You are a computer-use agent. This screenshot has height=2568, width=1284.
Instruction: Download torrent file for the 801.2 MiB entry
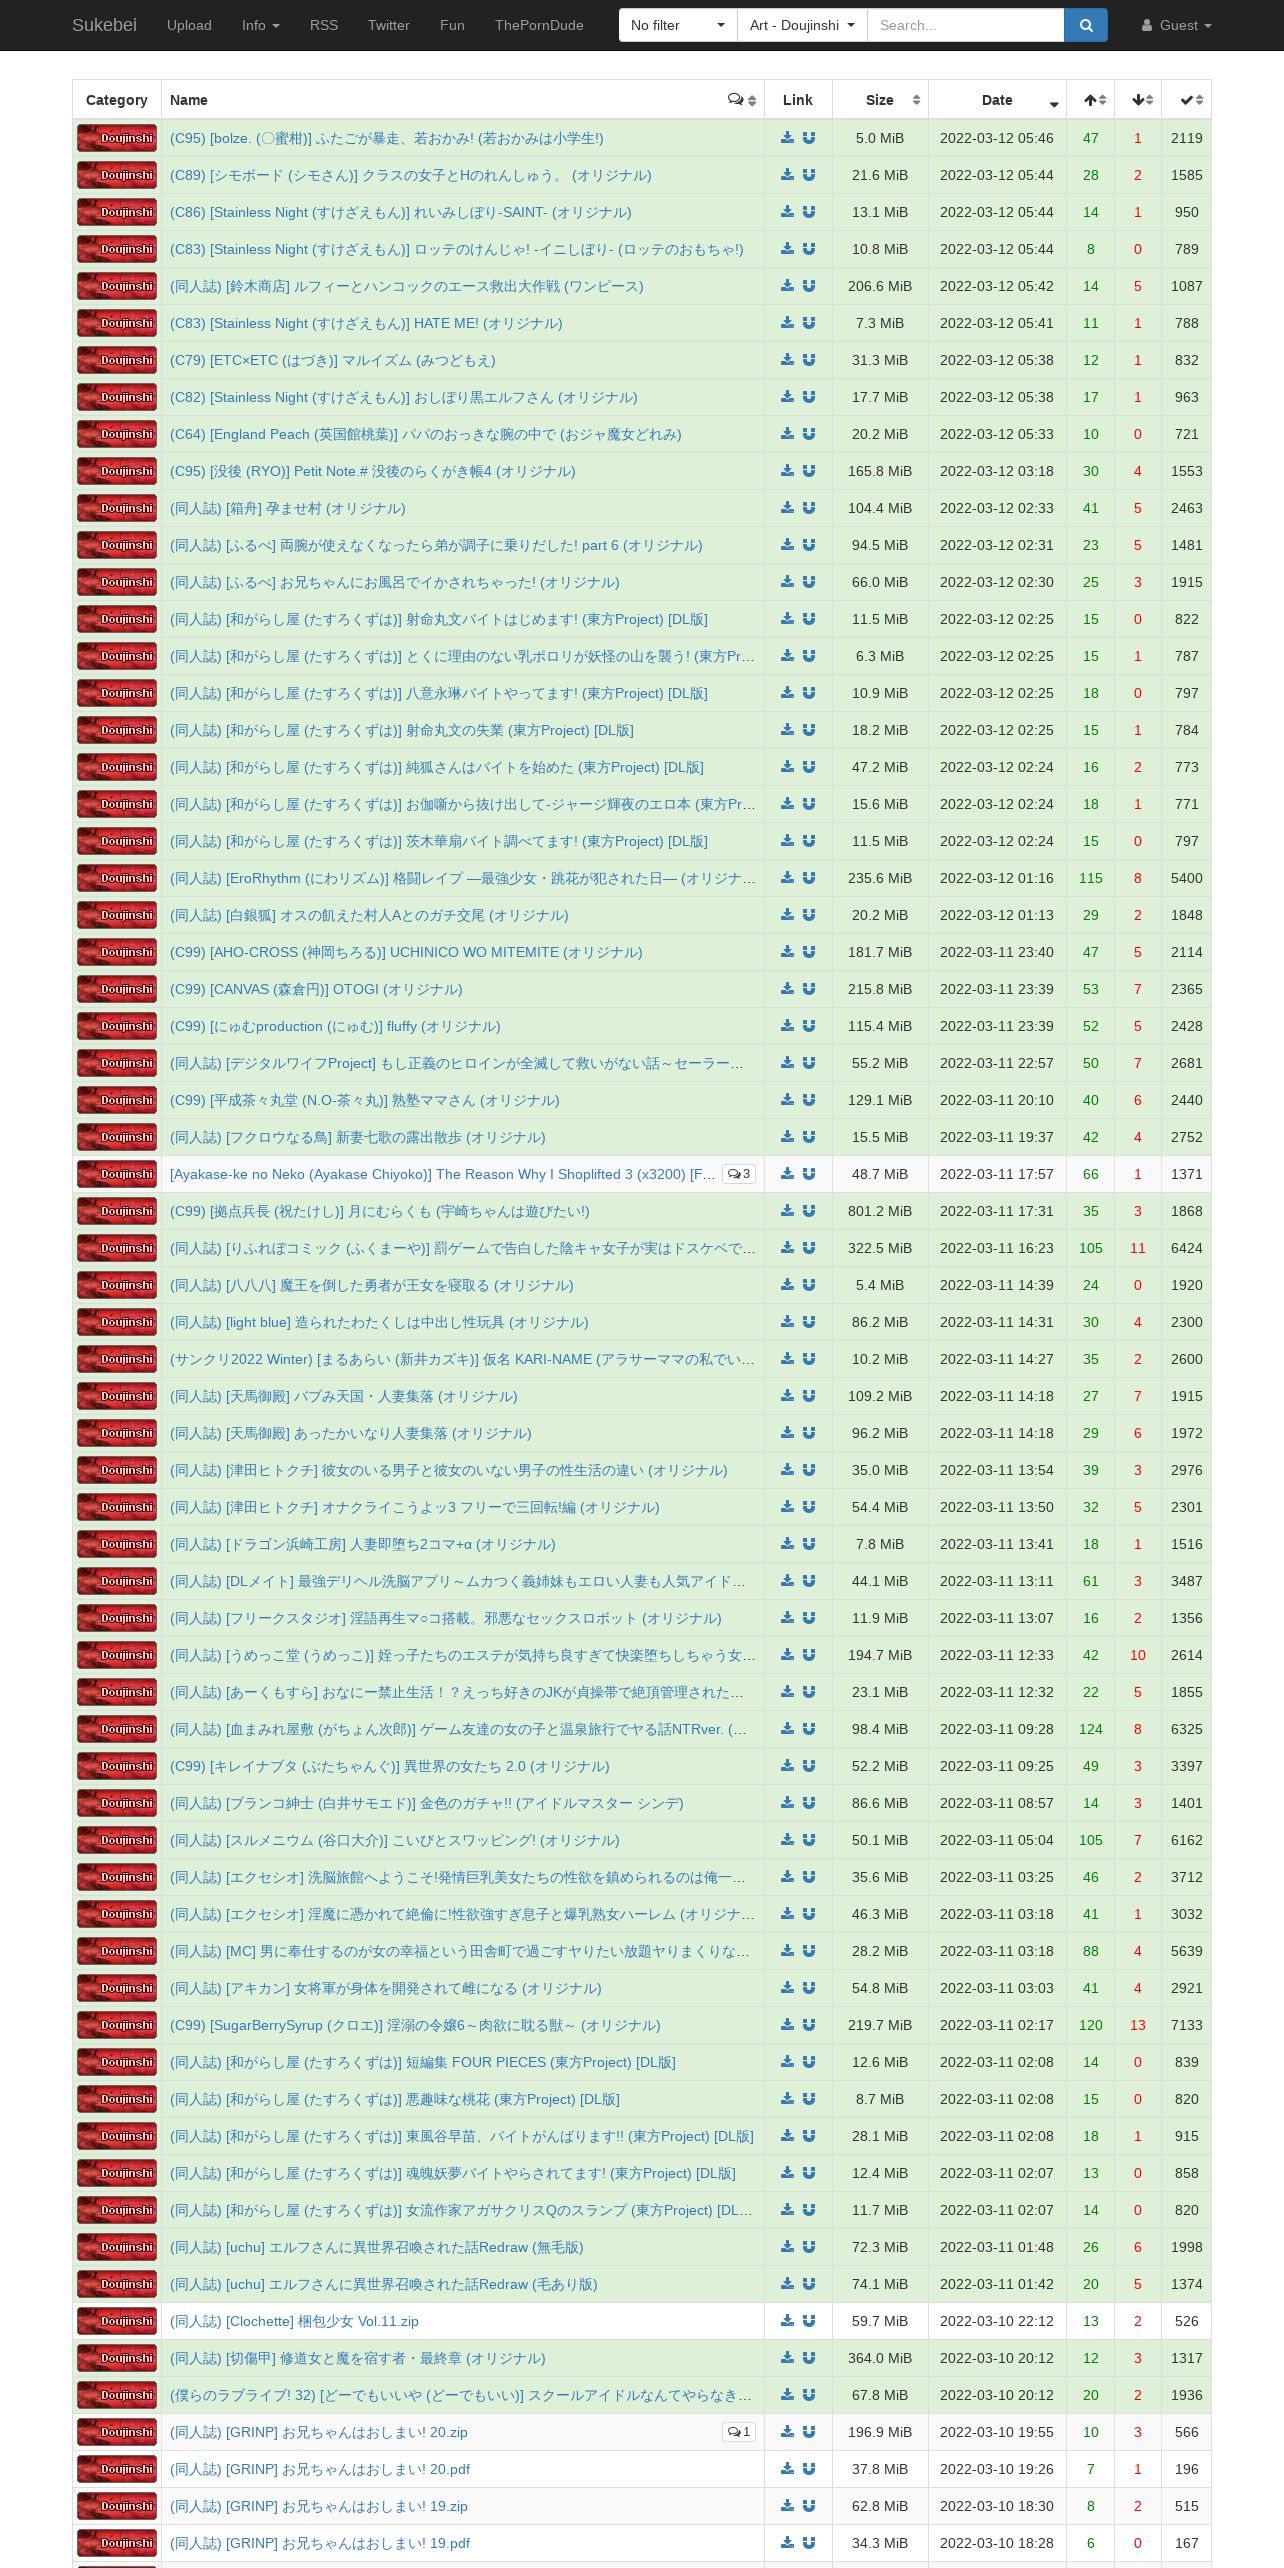(787, 1211)
